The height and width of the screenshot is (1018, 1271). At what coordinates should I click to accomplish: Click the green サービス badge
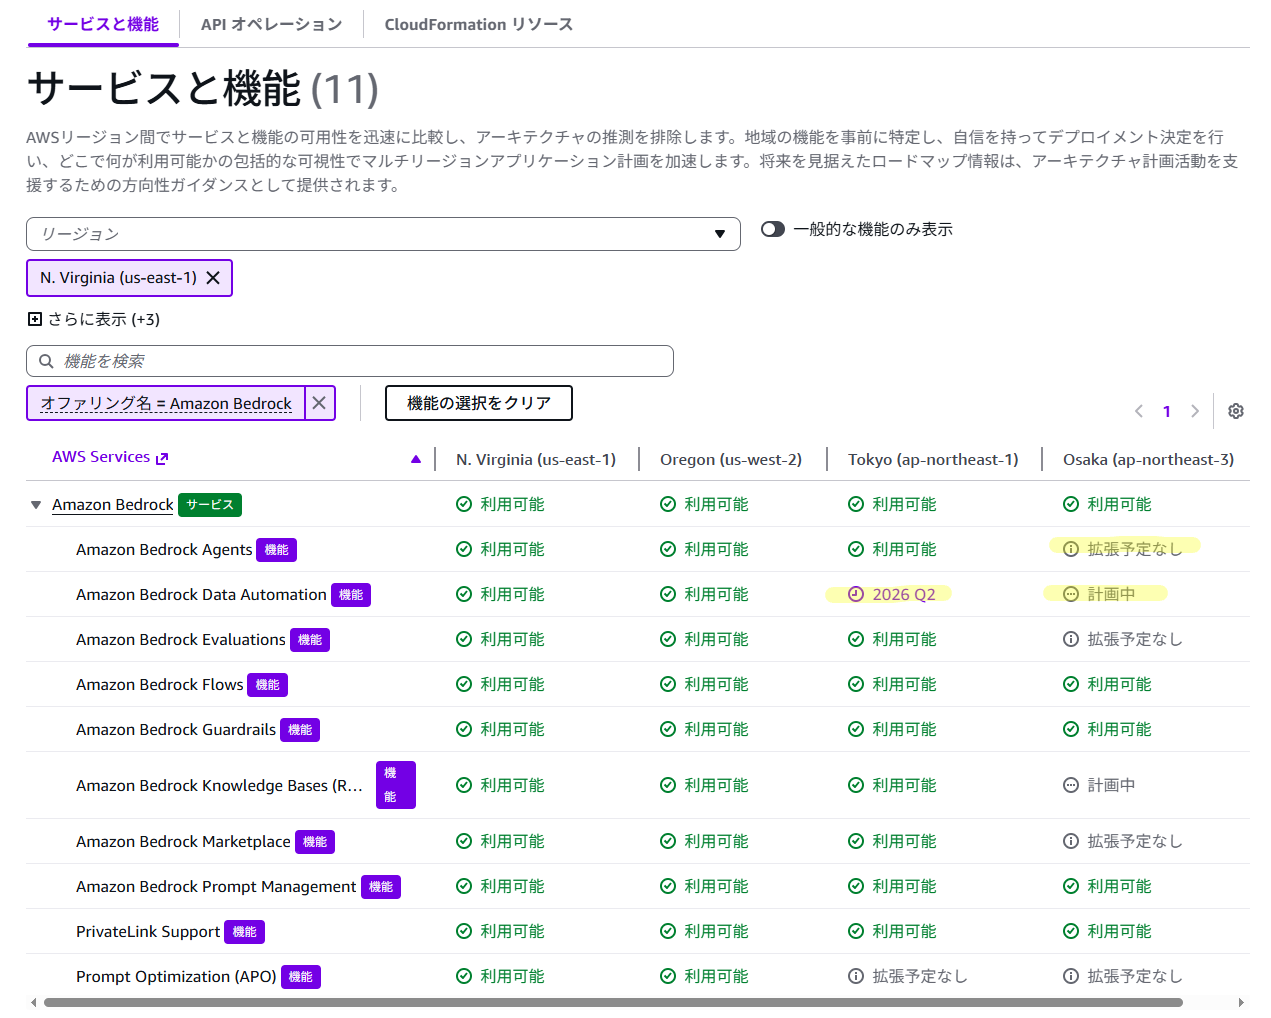click(210, 505)
